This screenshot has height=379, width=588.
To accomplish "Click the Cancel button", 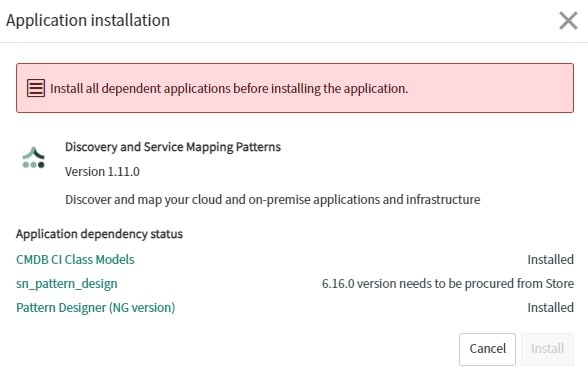I will tap(487, 349).
